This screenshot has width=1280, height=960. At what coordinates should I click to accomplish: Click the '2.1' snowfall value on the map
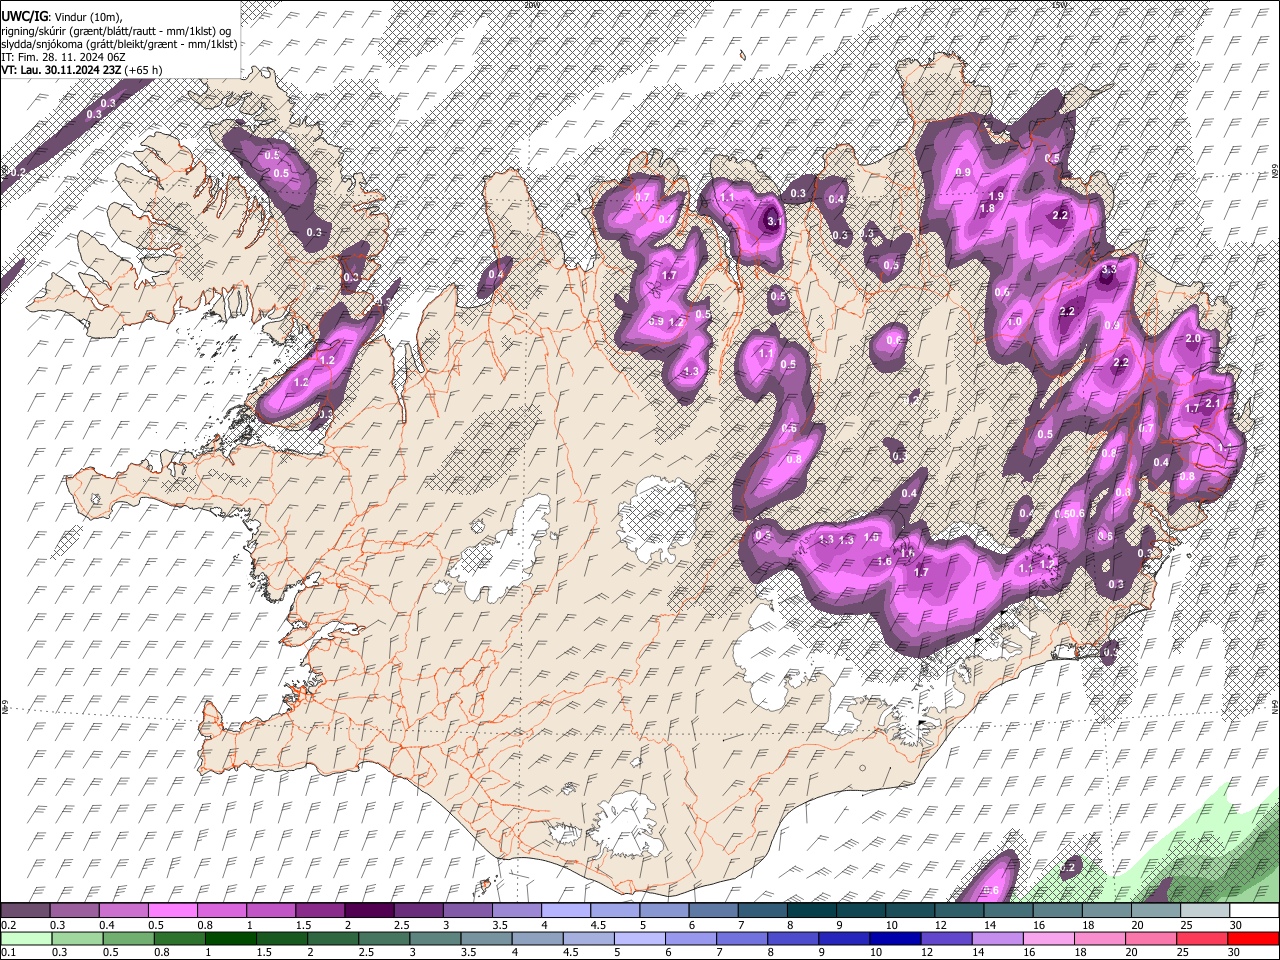(1213, 403)
